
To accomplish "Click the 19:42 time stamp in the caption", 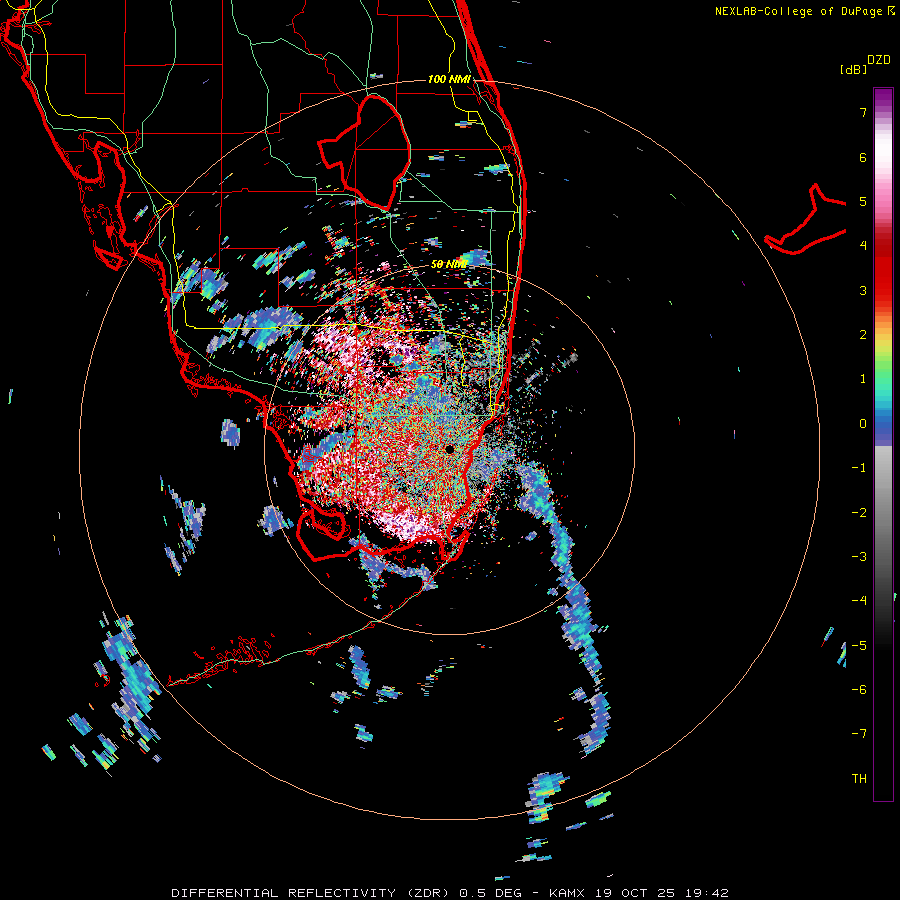I will [x=707, y=893].
